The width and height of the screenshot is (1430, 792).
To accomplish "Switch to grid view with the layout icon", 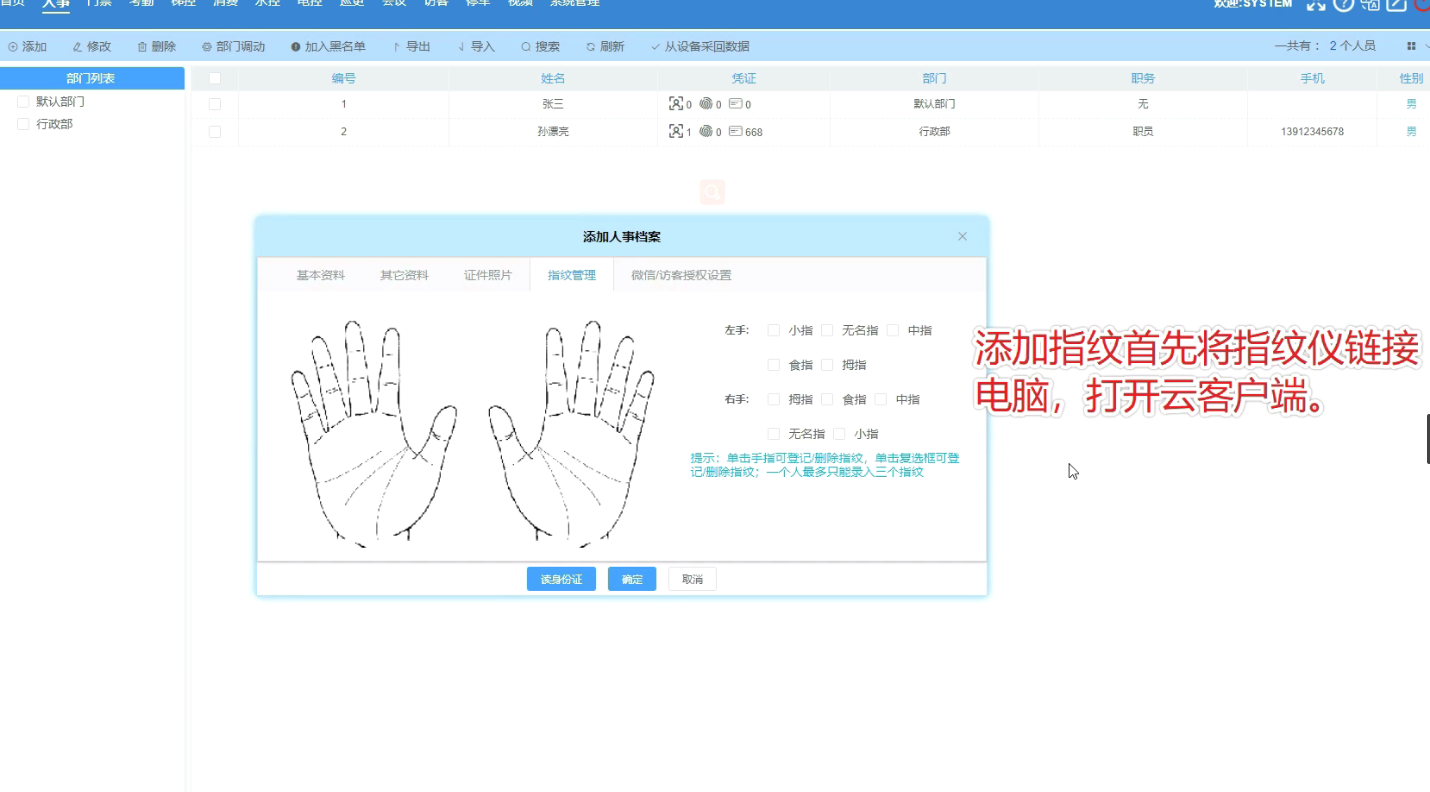I will (1411, 46).
